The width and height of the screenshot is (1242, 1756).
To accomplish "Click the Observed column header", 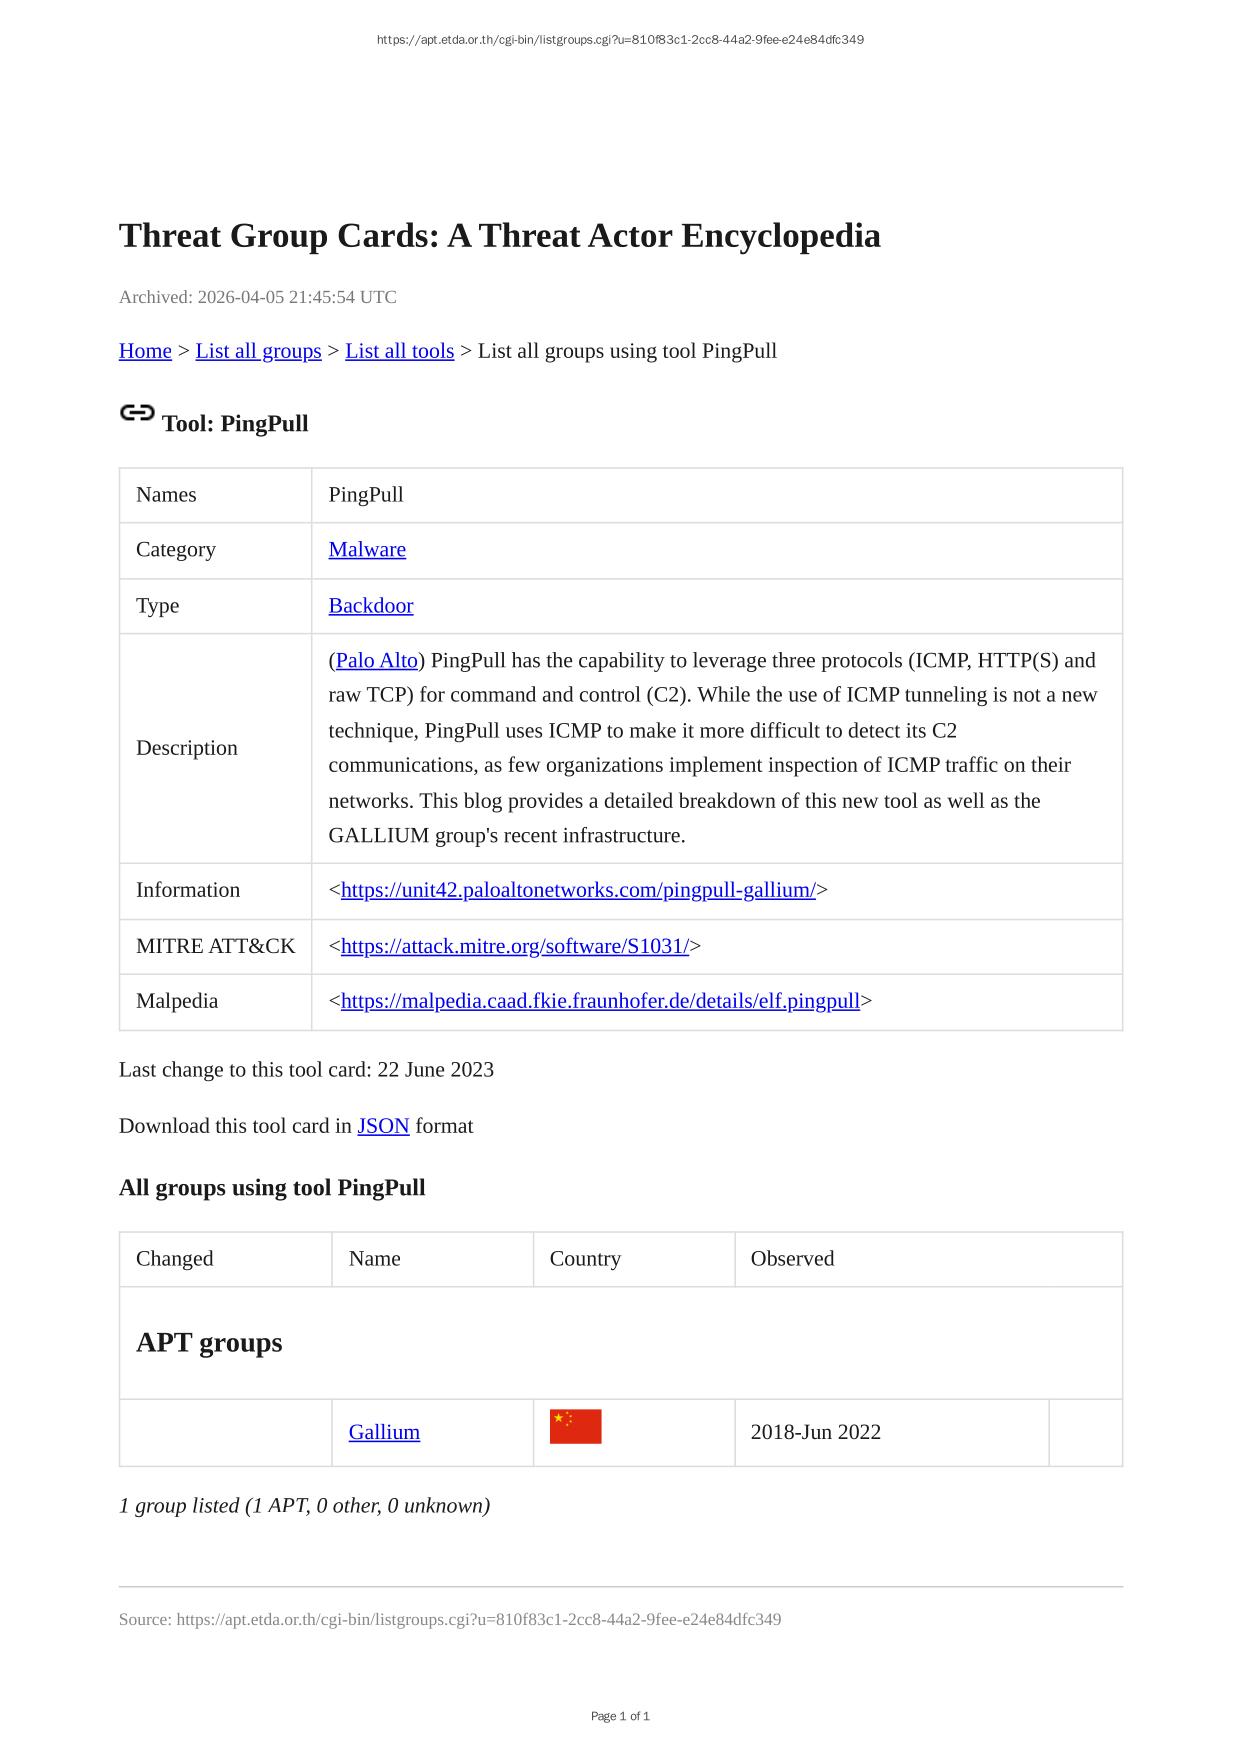I will click(x=792, y=1259).
